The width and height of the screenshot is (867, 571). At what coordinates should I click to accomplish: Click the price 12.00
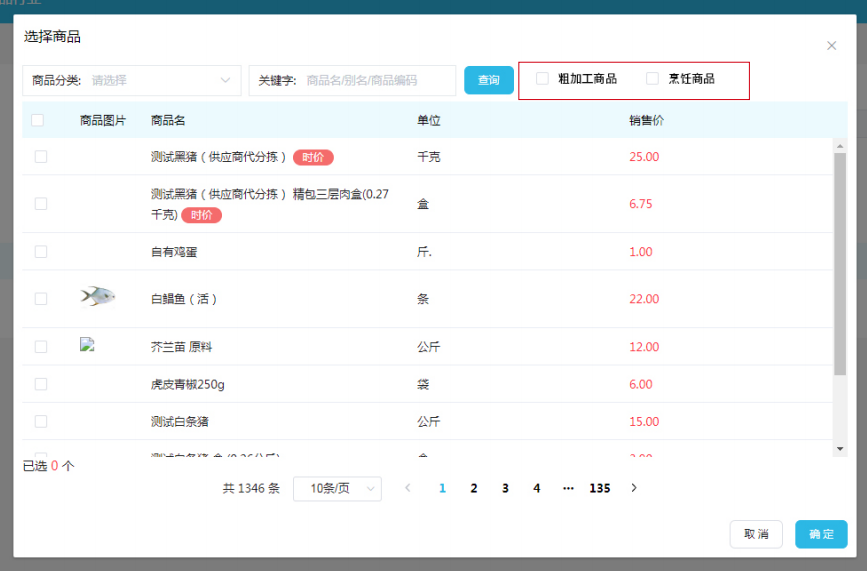click(x=644, y=347)
